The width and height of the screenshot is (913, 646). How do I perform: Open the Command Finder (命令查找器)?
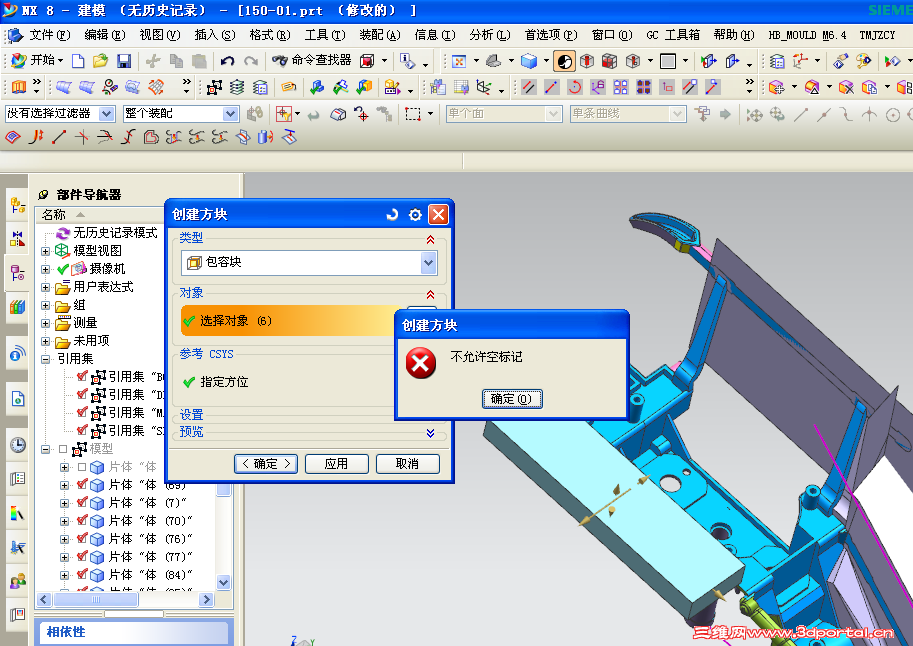pos(312,60)
